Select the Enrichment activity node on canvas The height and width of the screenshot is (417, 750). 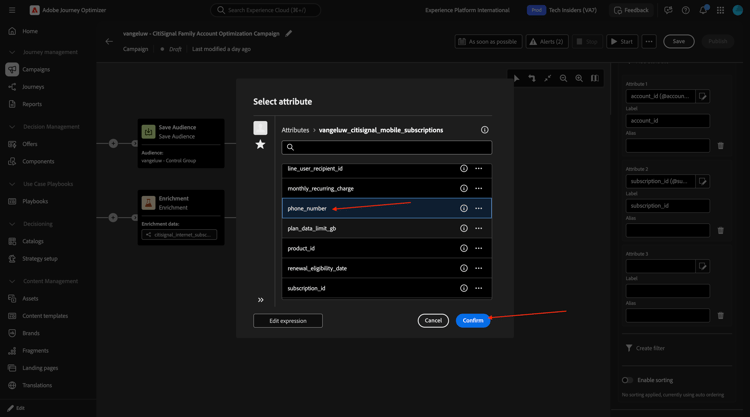coord(181,218)
